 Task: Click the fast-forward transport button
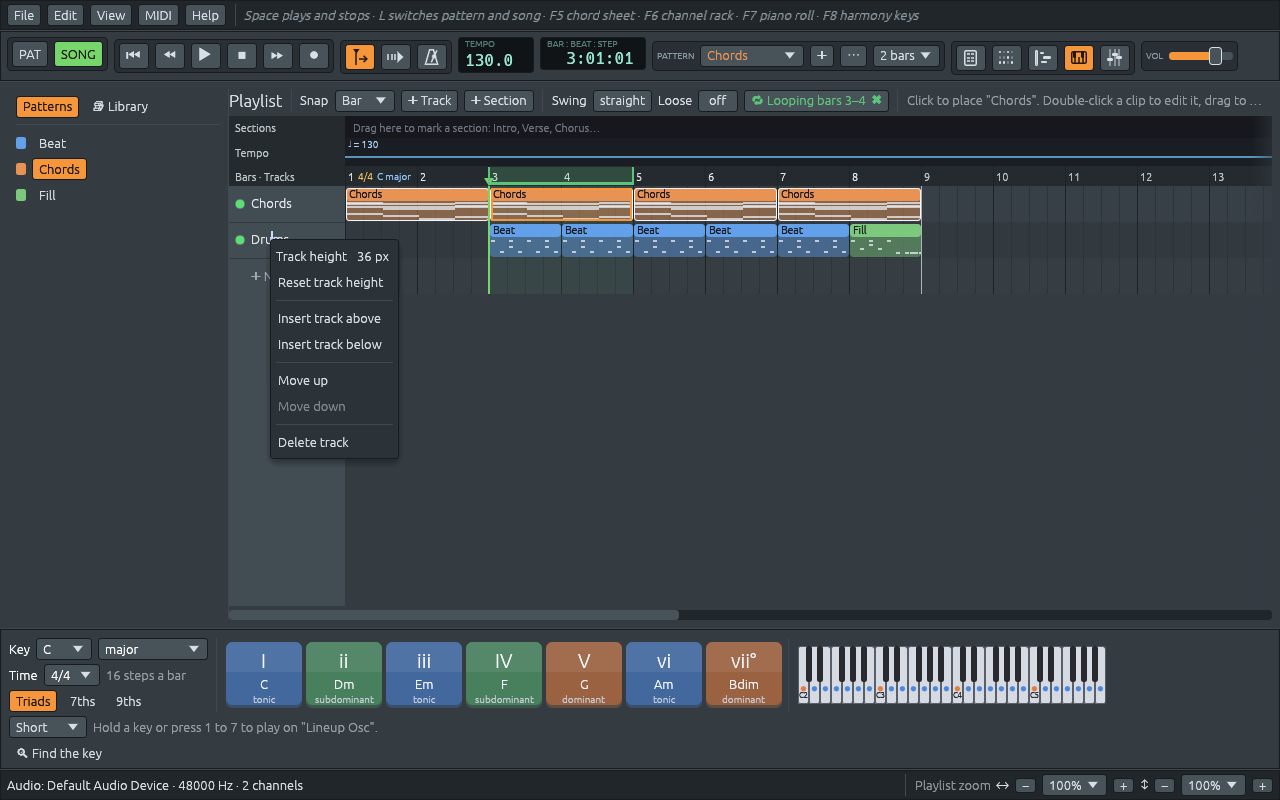(x=277, y=56)
